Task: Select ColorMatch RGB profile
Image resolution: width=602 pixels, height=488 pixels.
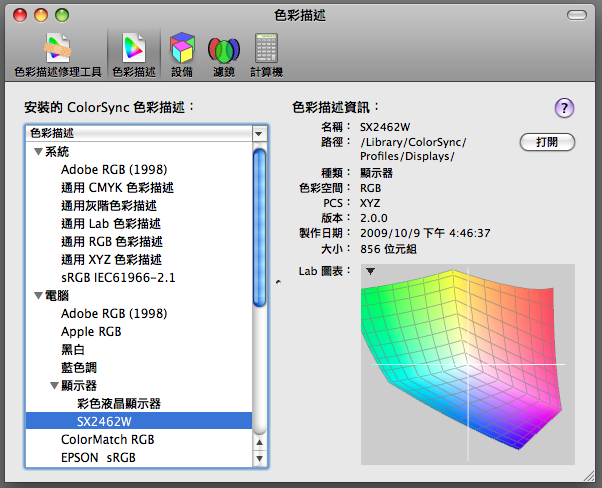Action: pyautogui.click(x=108, y=440)
